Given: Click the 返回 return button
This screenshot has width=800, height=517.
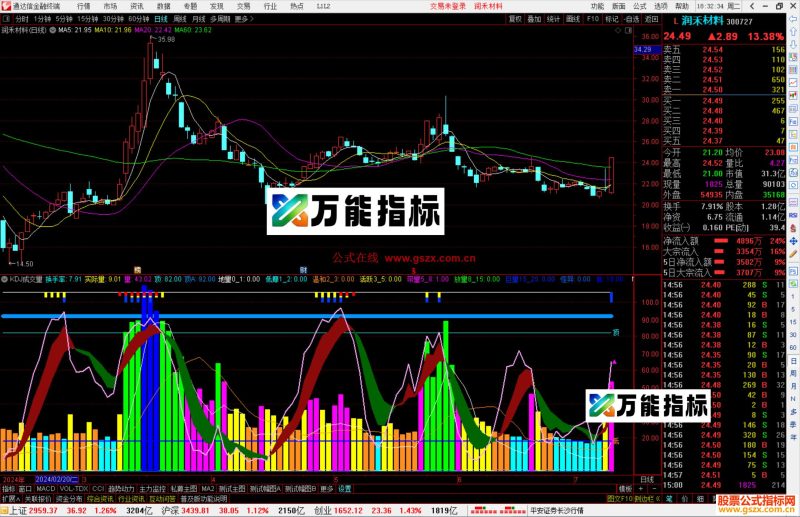Looking at the screenshot, I should click(652, 19).
